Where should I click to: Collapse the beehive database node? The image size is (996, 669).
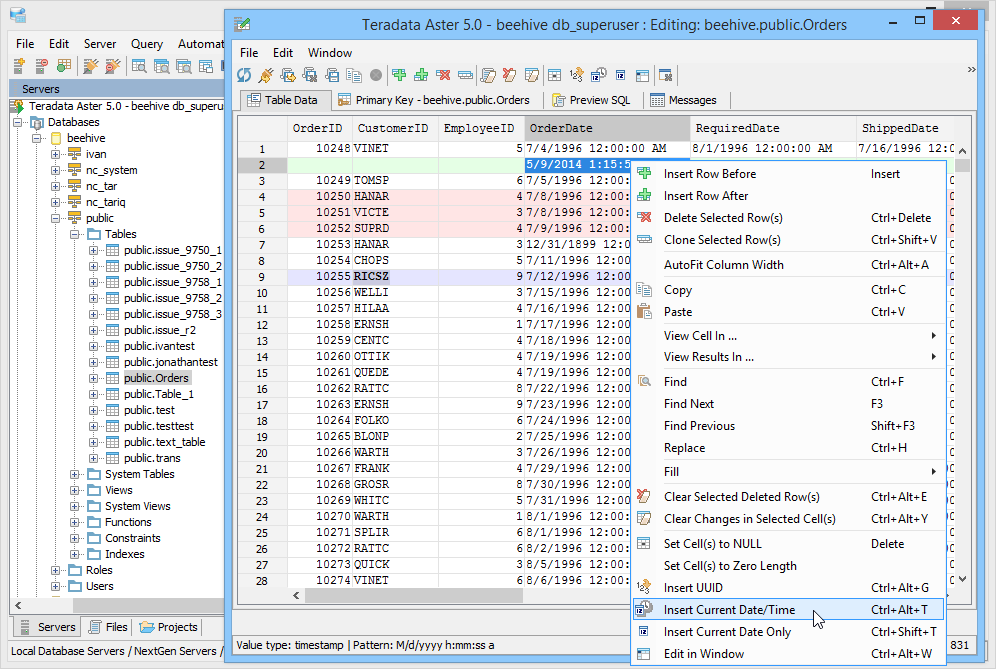coord(36,138)
